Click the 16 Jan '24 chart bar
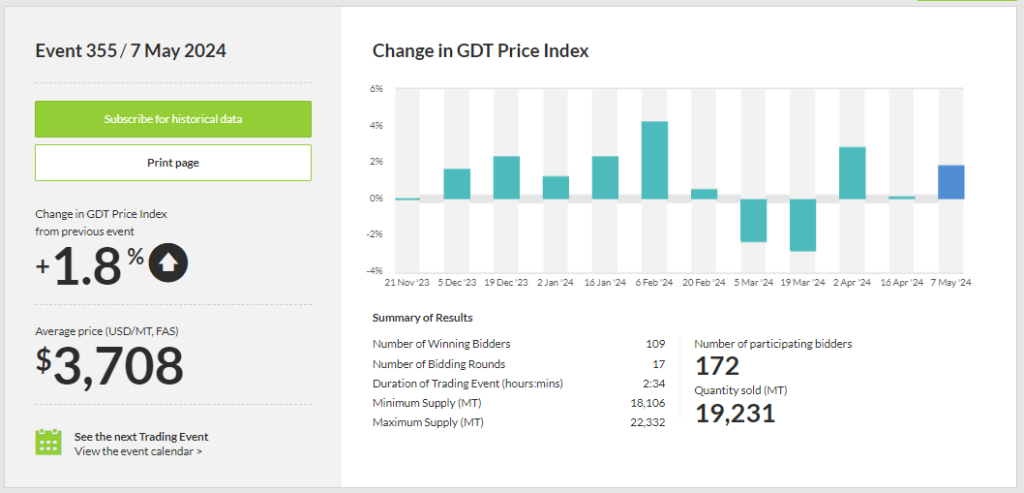 (x=605, y=178)
